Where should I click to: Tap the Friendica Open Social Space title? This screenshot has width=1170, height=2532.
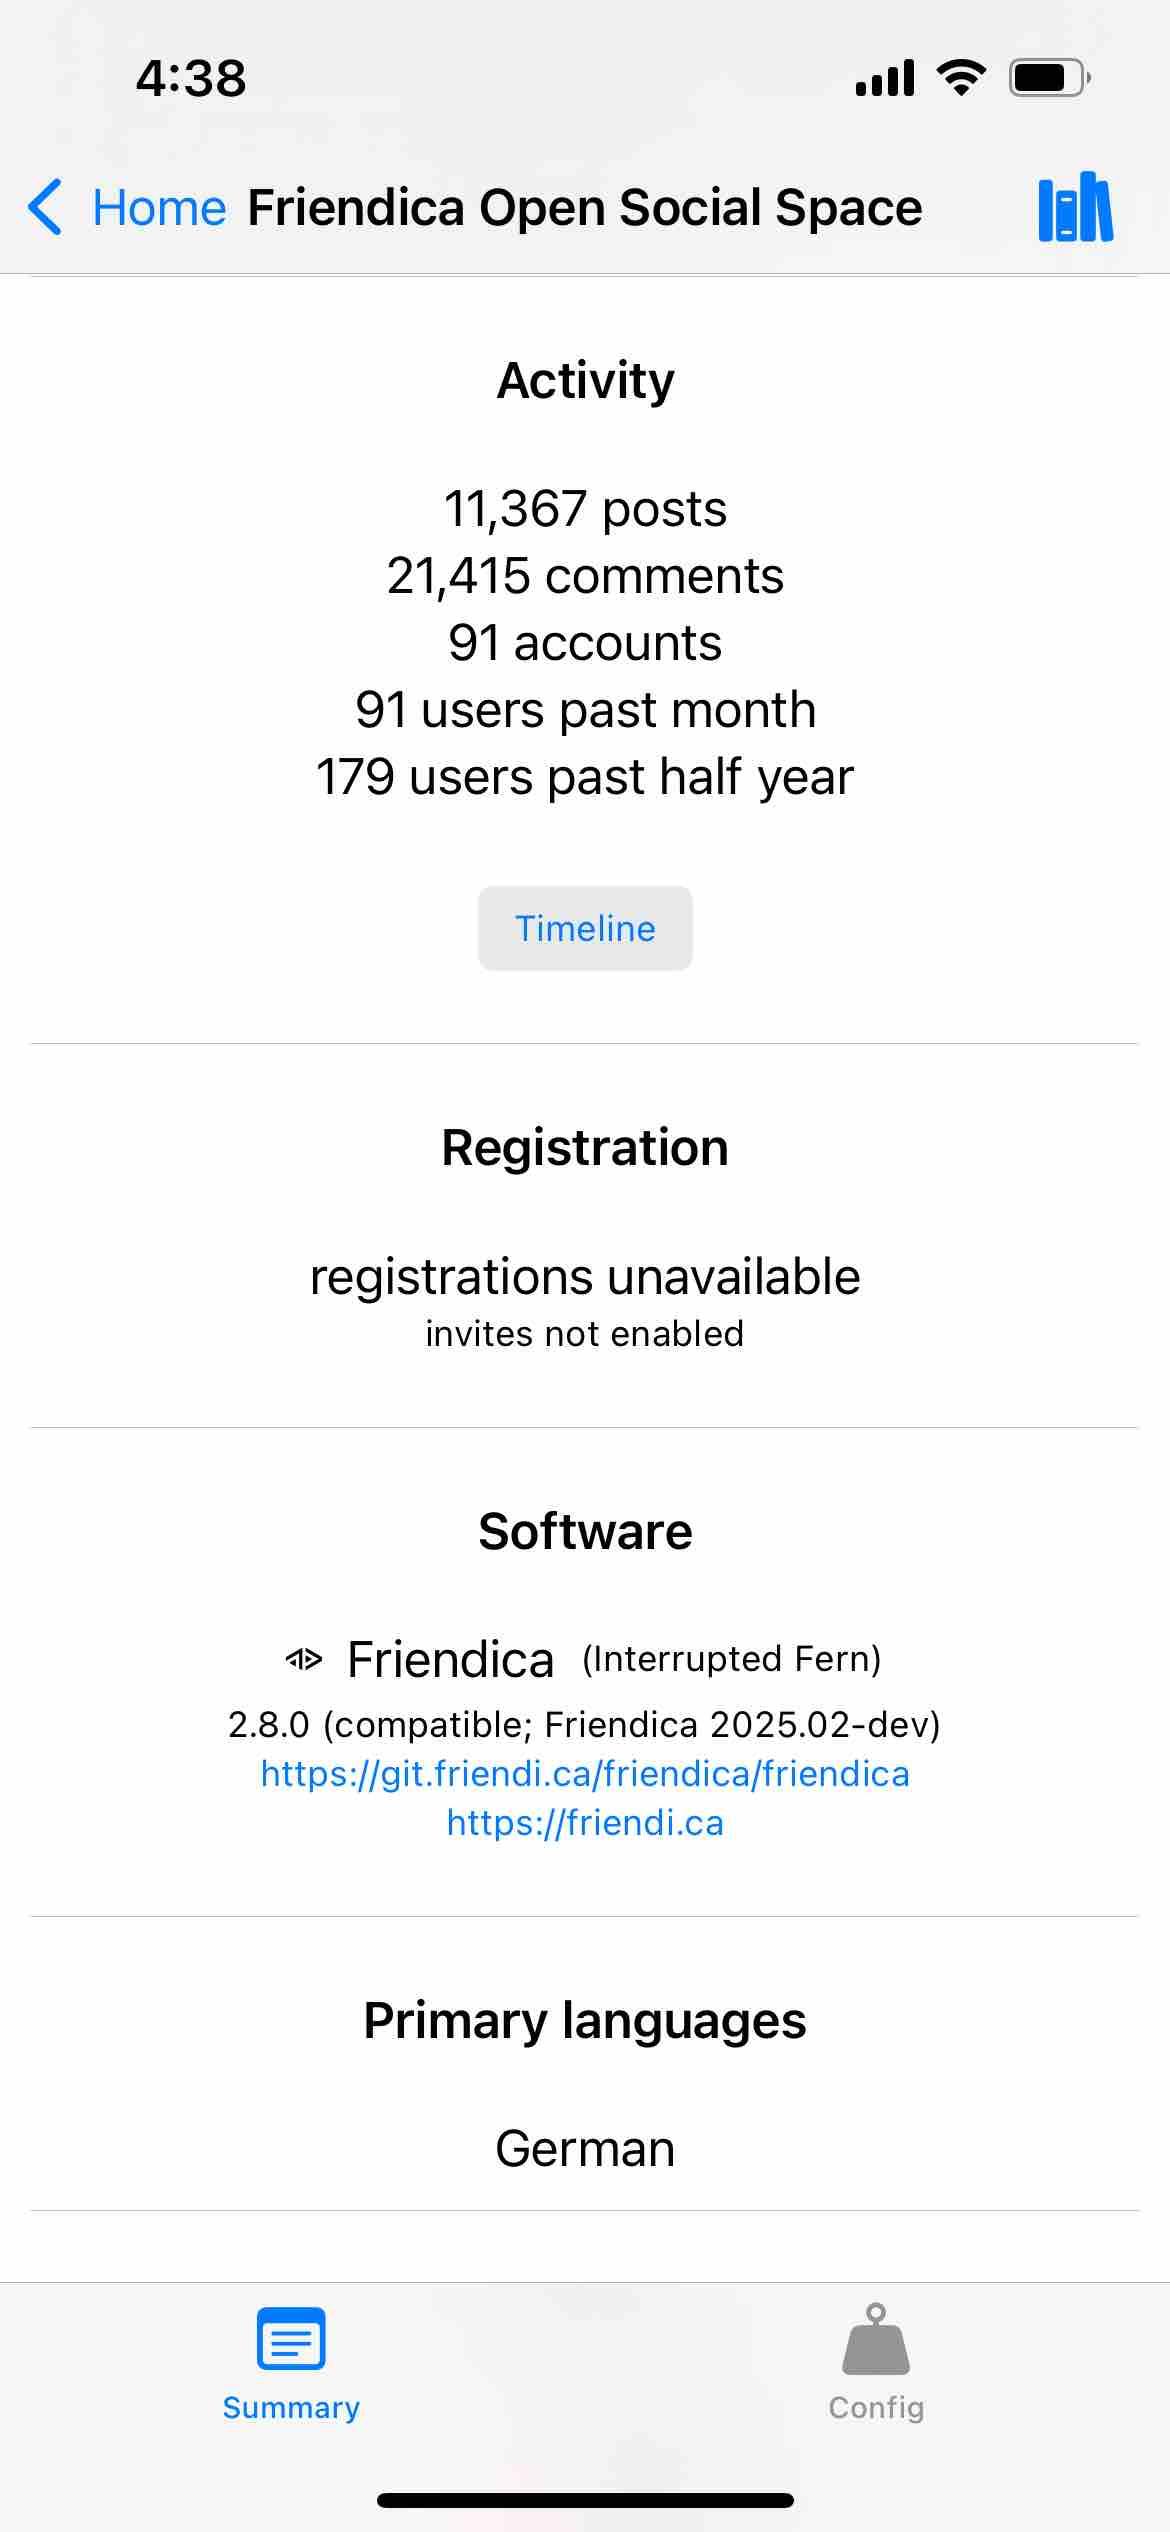click(585, 208)
